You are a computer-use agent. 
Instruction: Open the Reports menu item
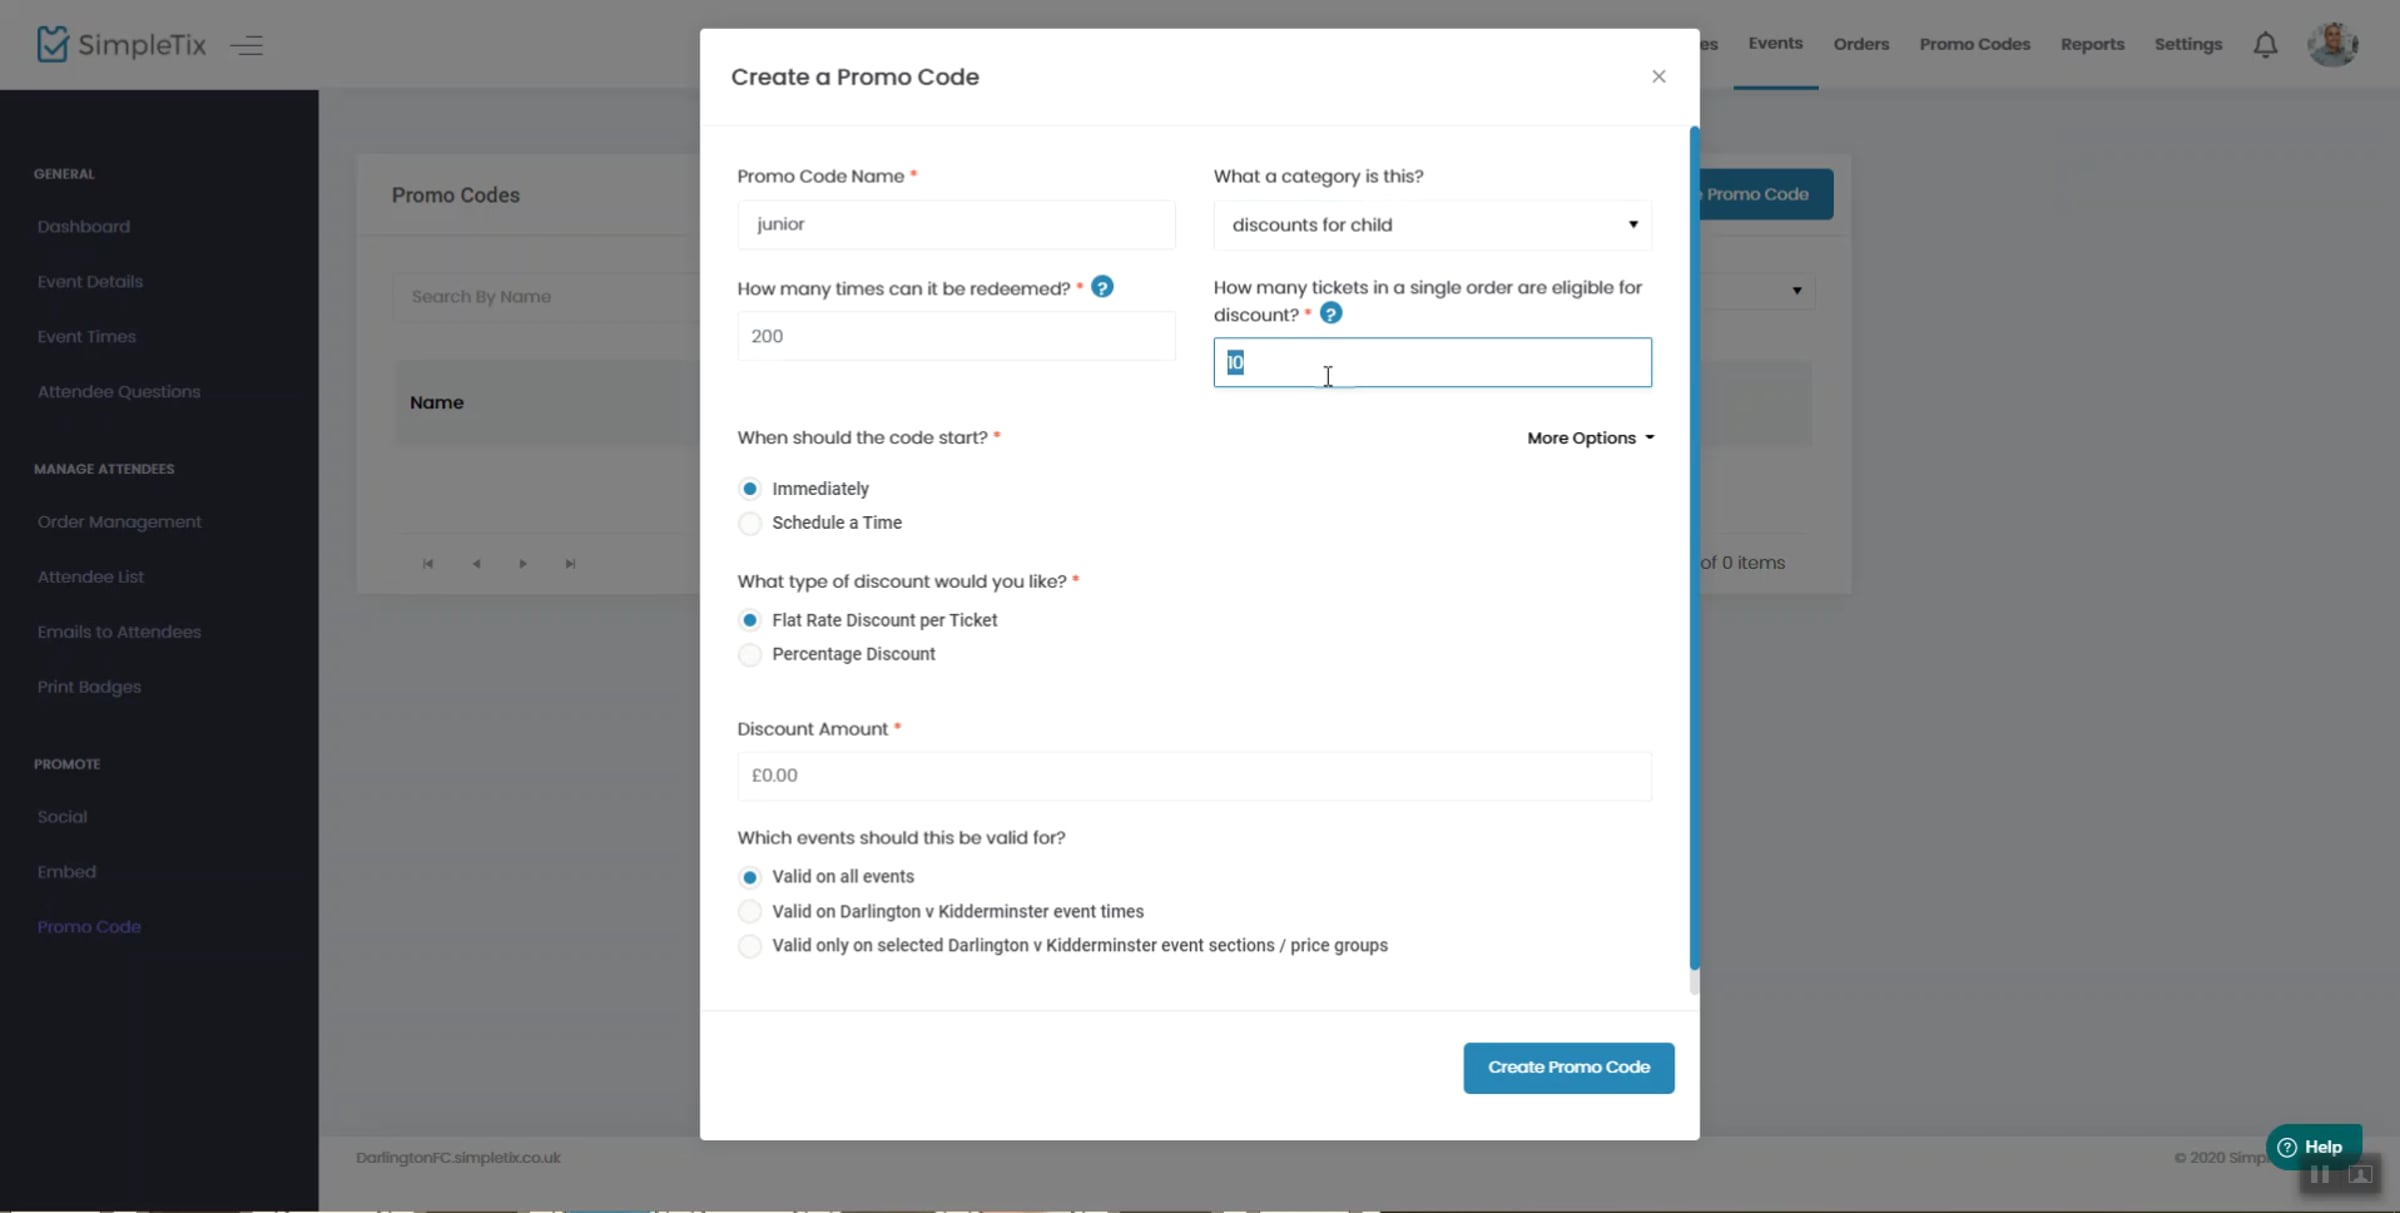(x=2092, y=45)
